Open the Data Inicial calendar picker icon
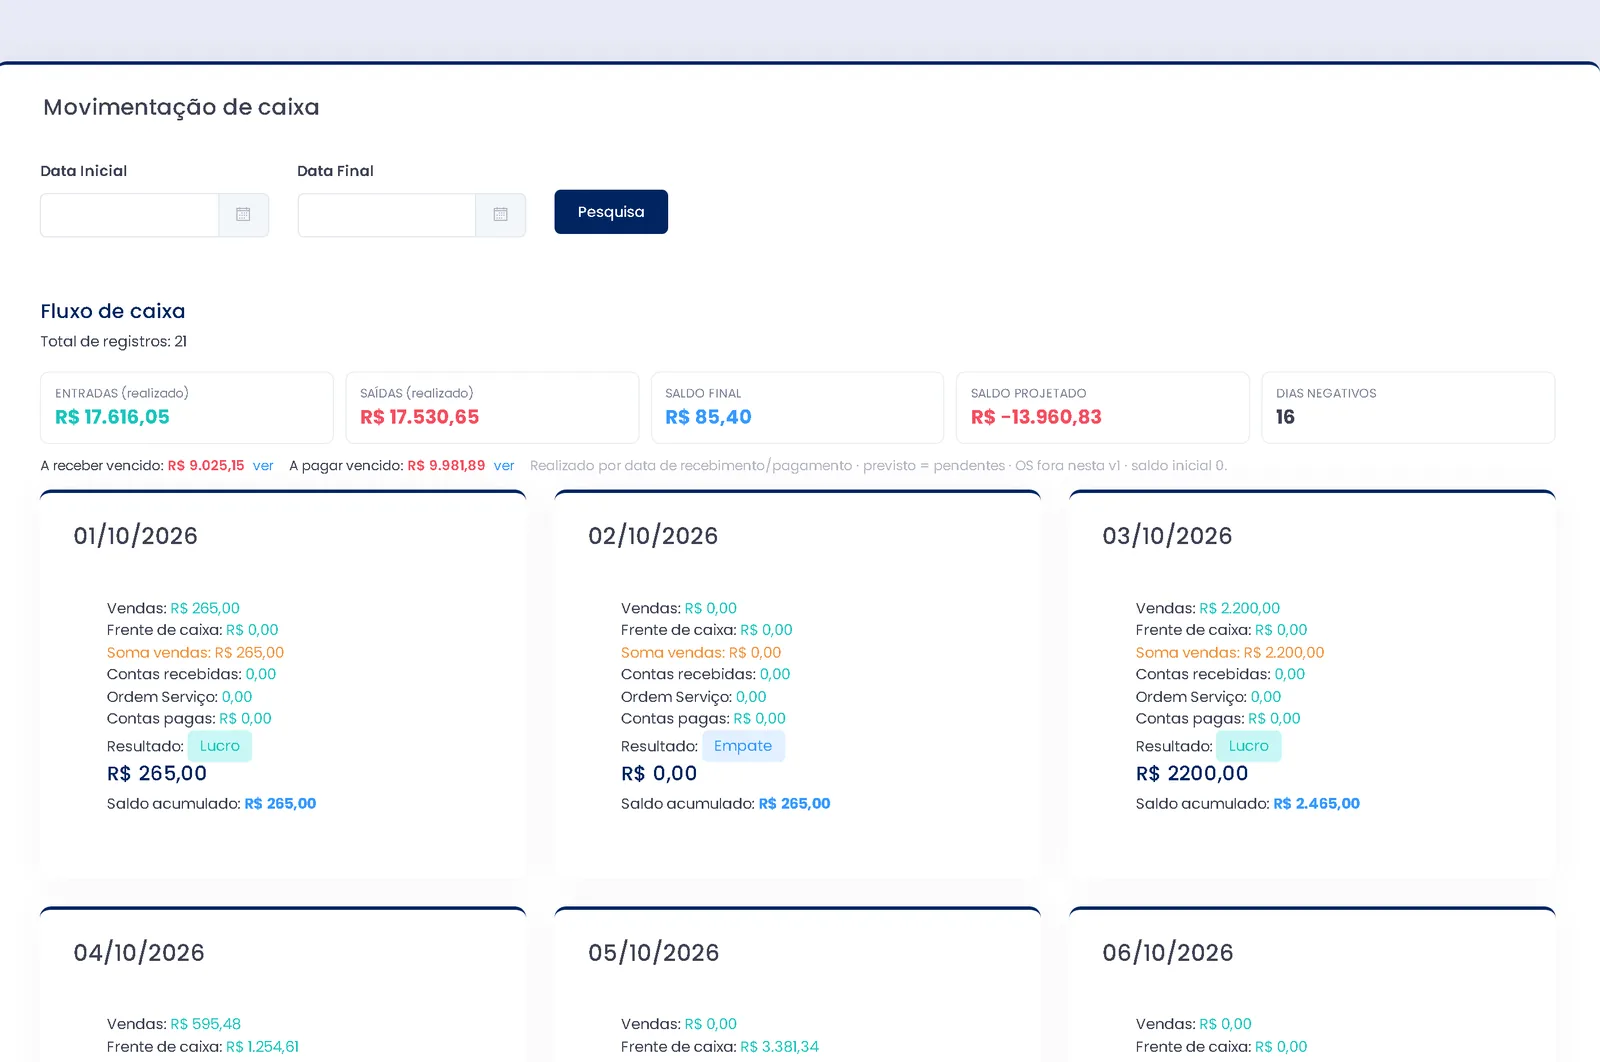The height and width of the screenshot is (1062, 1600). coord(243,215)
